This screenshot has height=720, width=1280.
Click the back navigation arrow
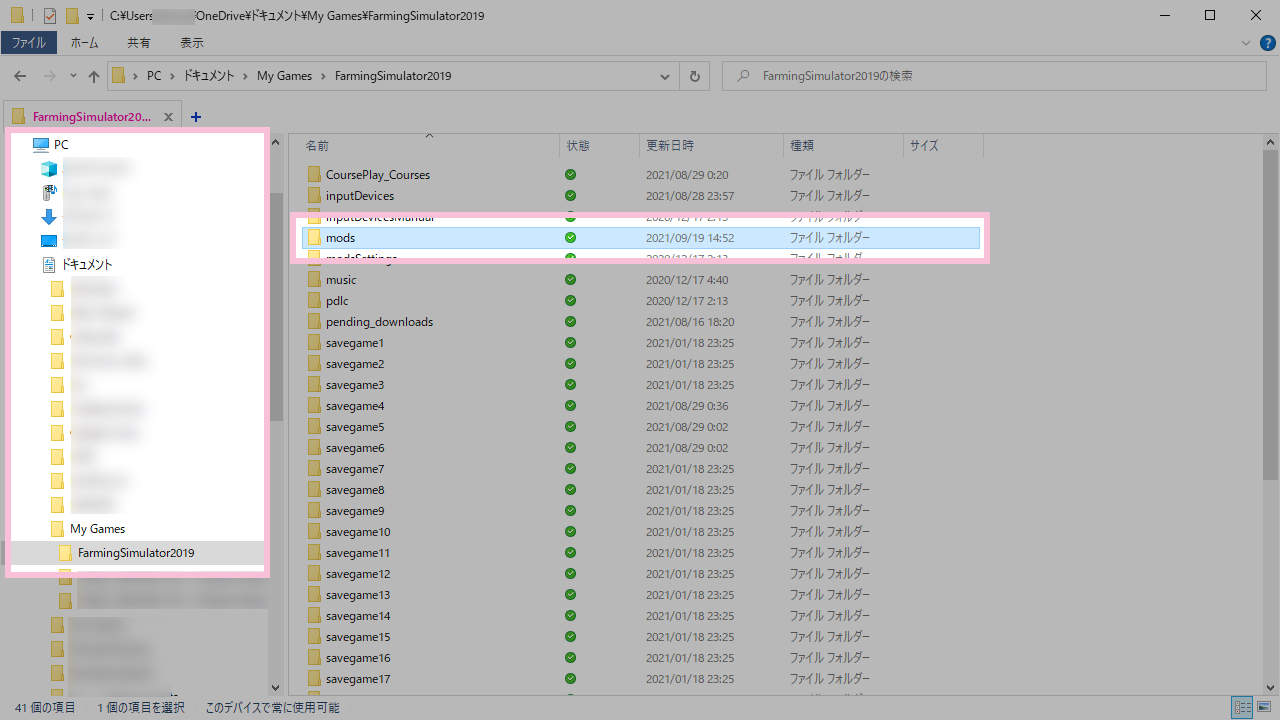tap(20, 76)
